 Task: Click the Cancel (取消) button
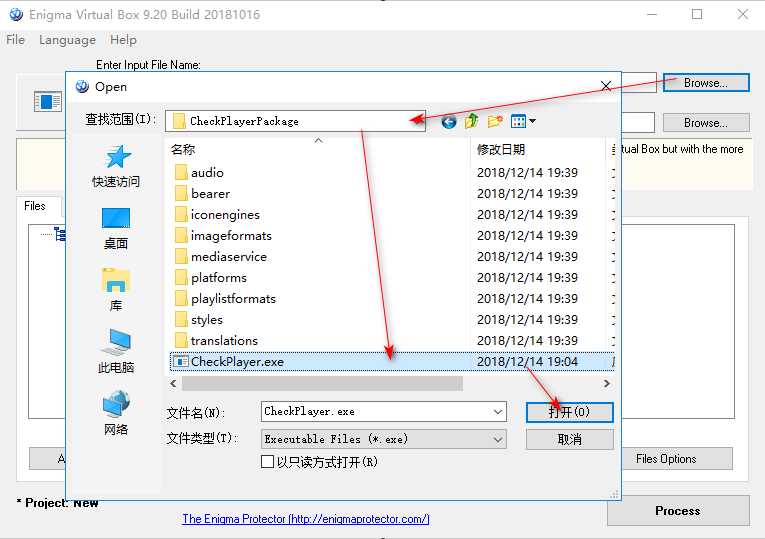[x=569, y=439]
